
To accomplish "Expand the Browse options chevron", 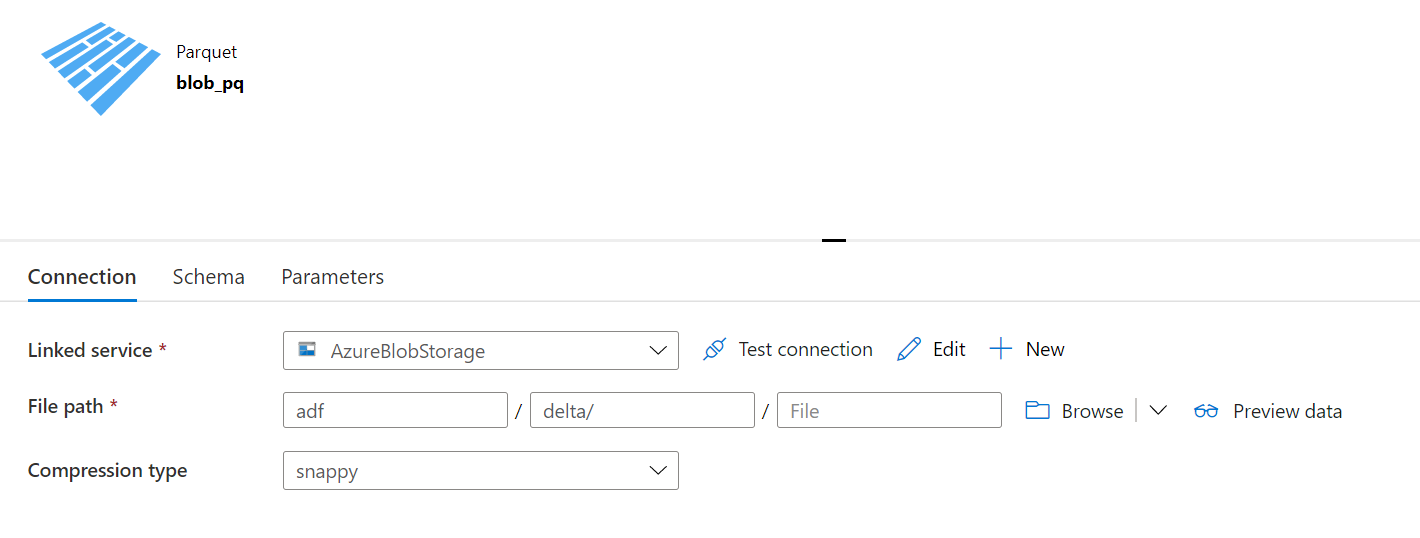I will [x=1158, y=411].
